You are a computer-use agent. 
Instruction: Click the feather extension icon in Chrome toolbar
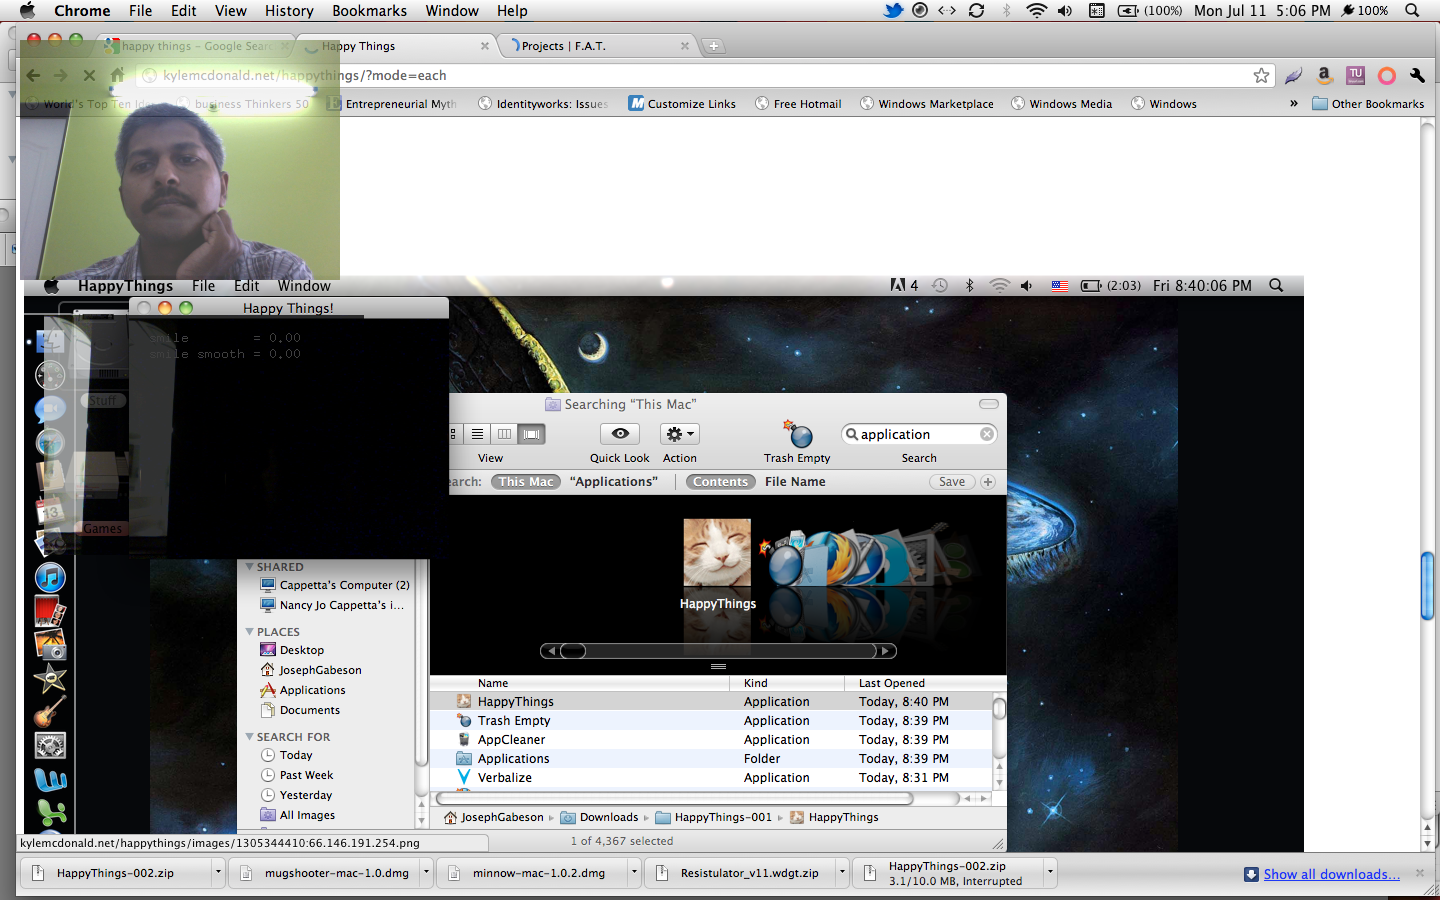point(1293,75)
